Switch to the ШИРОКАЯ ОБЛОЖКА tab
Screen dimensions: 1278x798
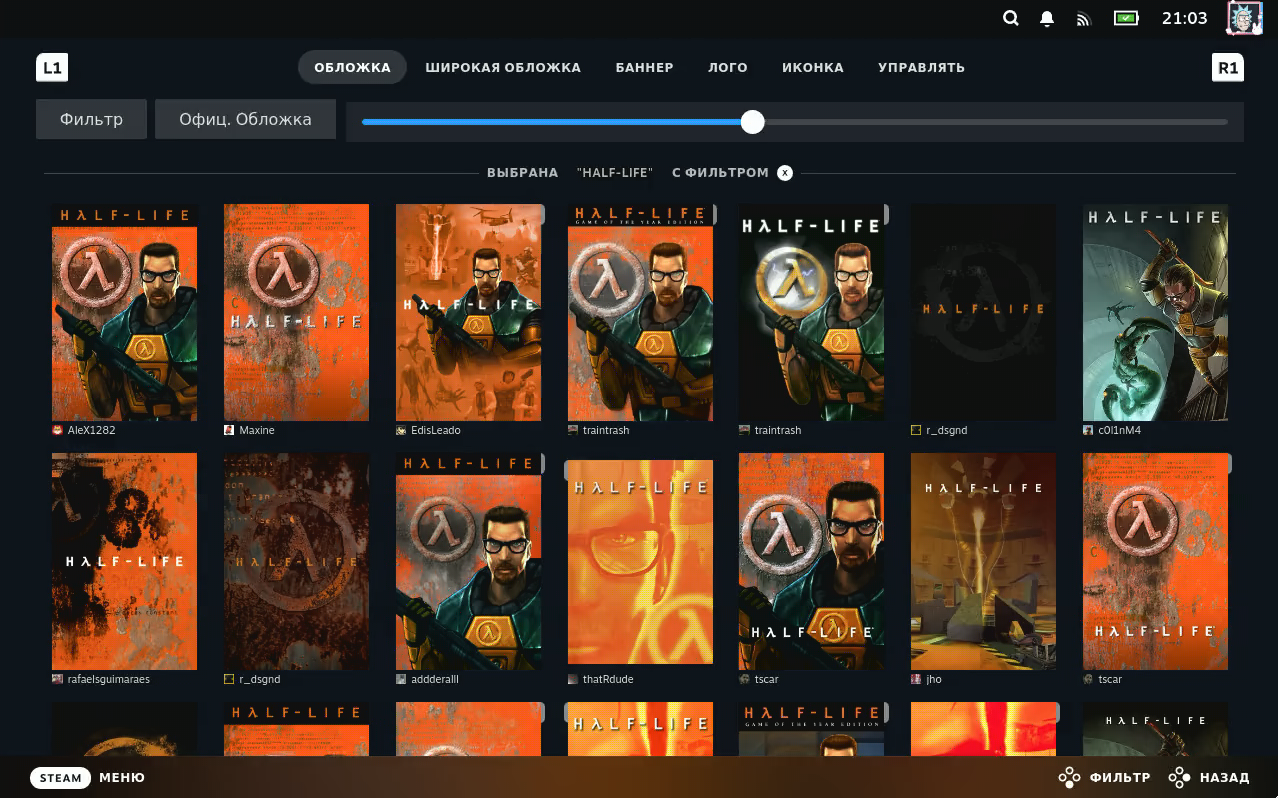tap(503, 68)
